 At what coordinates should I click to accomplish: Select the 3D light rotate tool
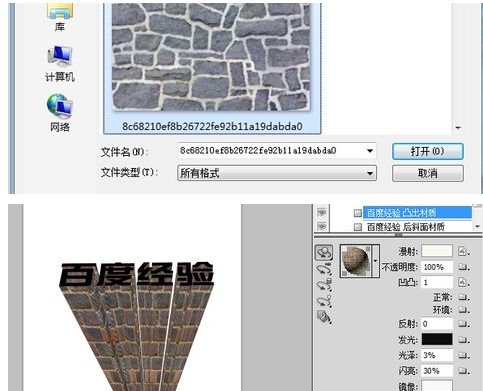(325, 301)
